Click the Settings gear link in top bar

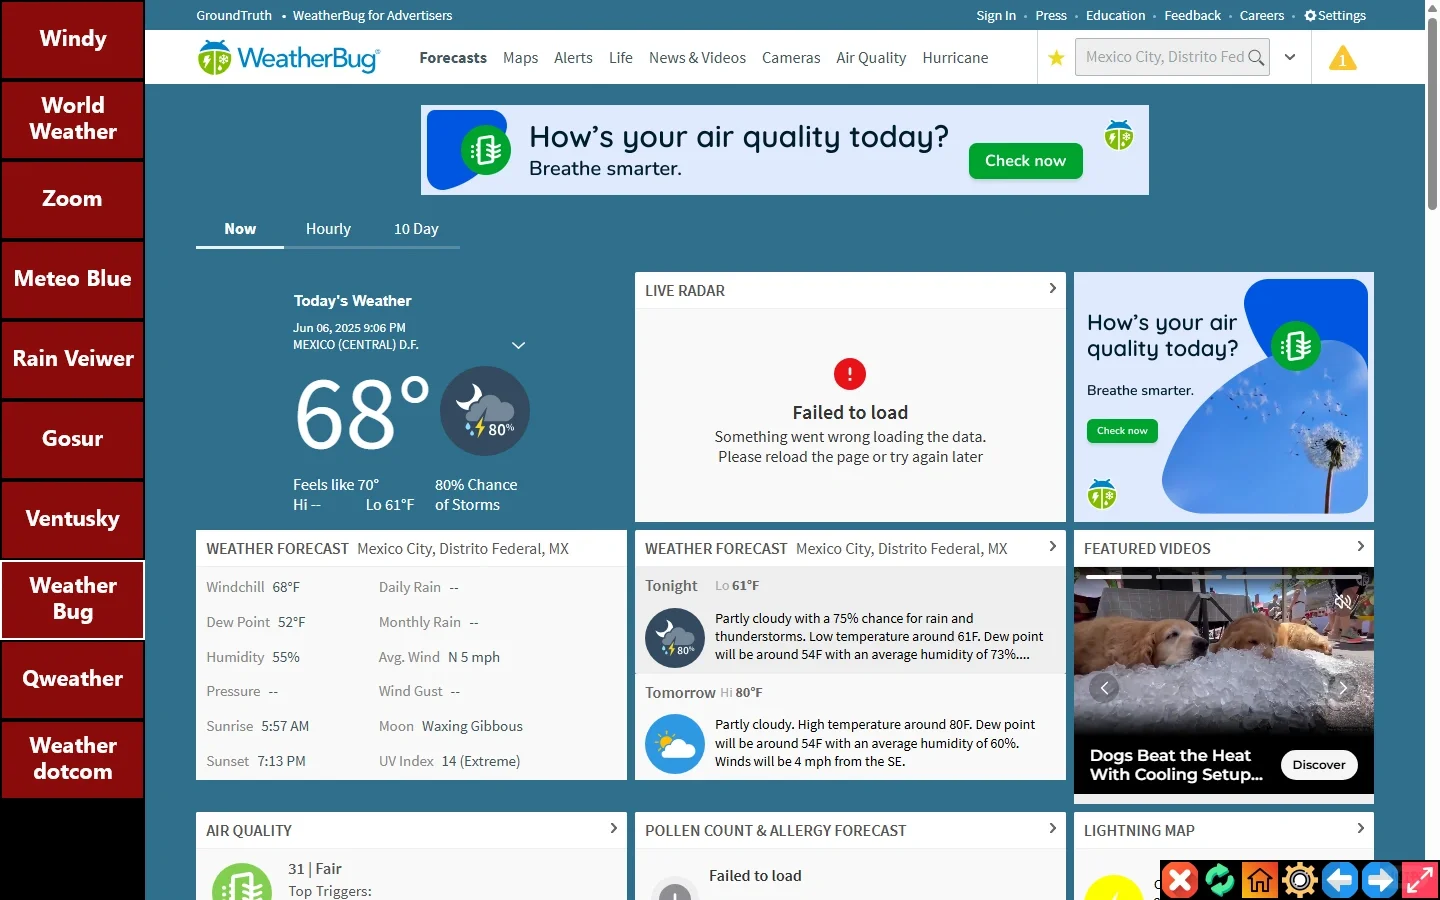coord(1335,15)
